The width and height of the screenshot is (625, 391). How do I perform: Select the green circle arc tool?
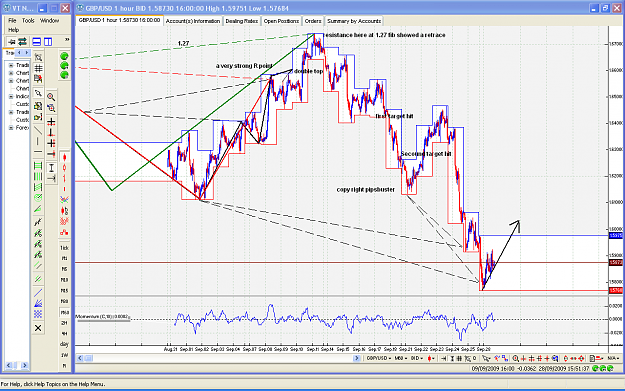click(38, 198)
